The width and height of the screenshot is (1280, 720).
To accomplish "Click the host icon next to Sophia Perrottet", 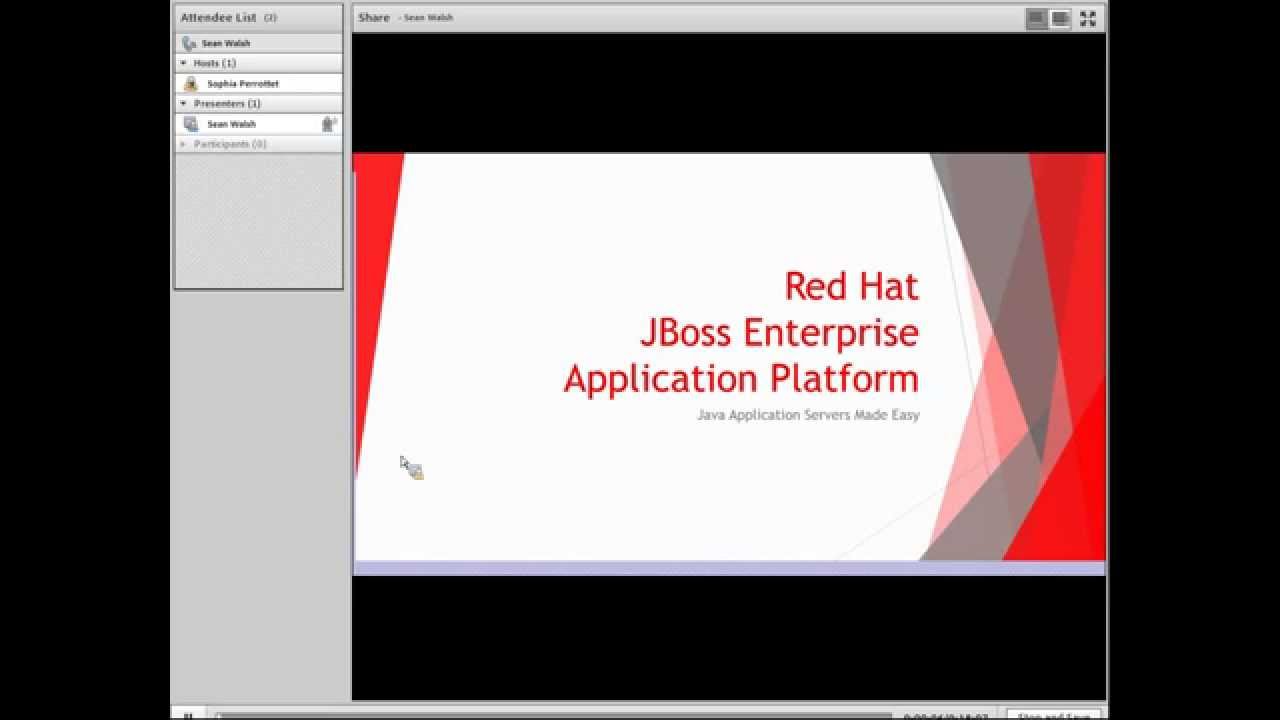I will click(191, 84).
